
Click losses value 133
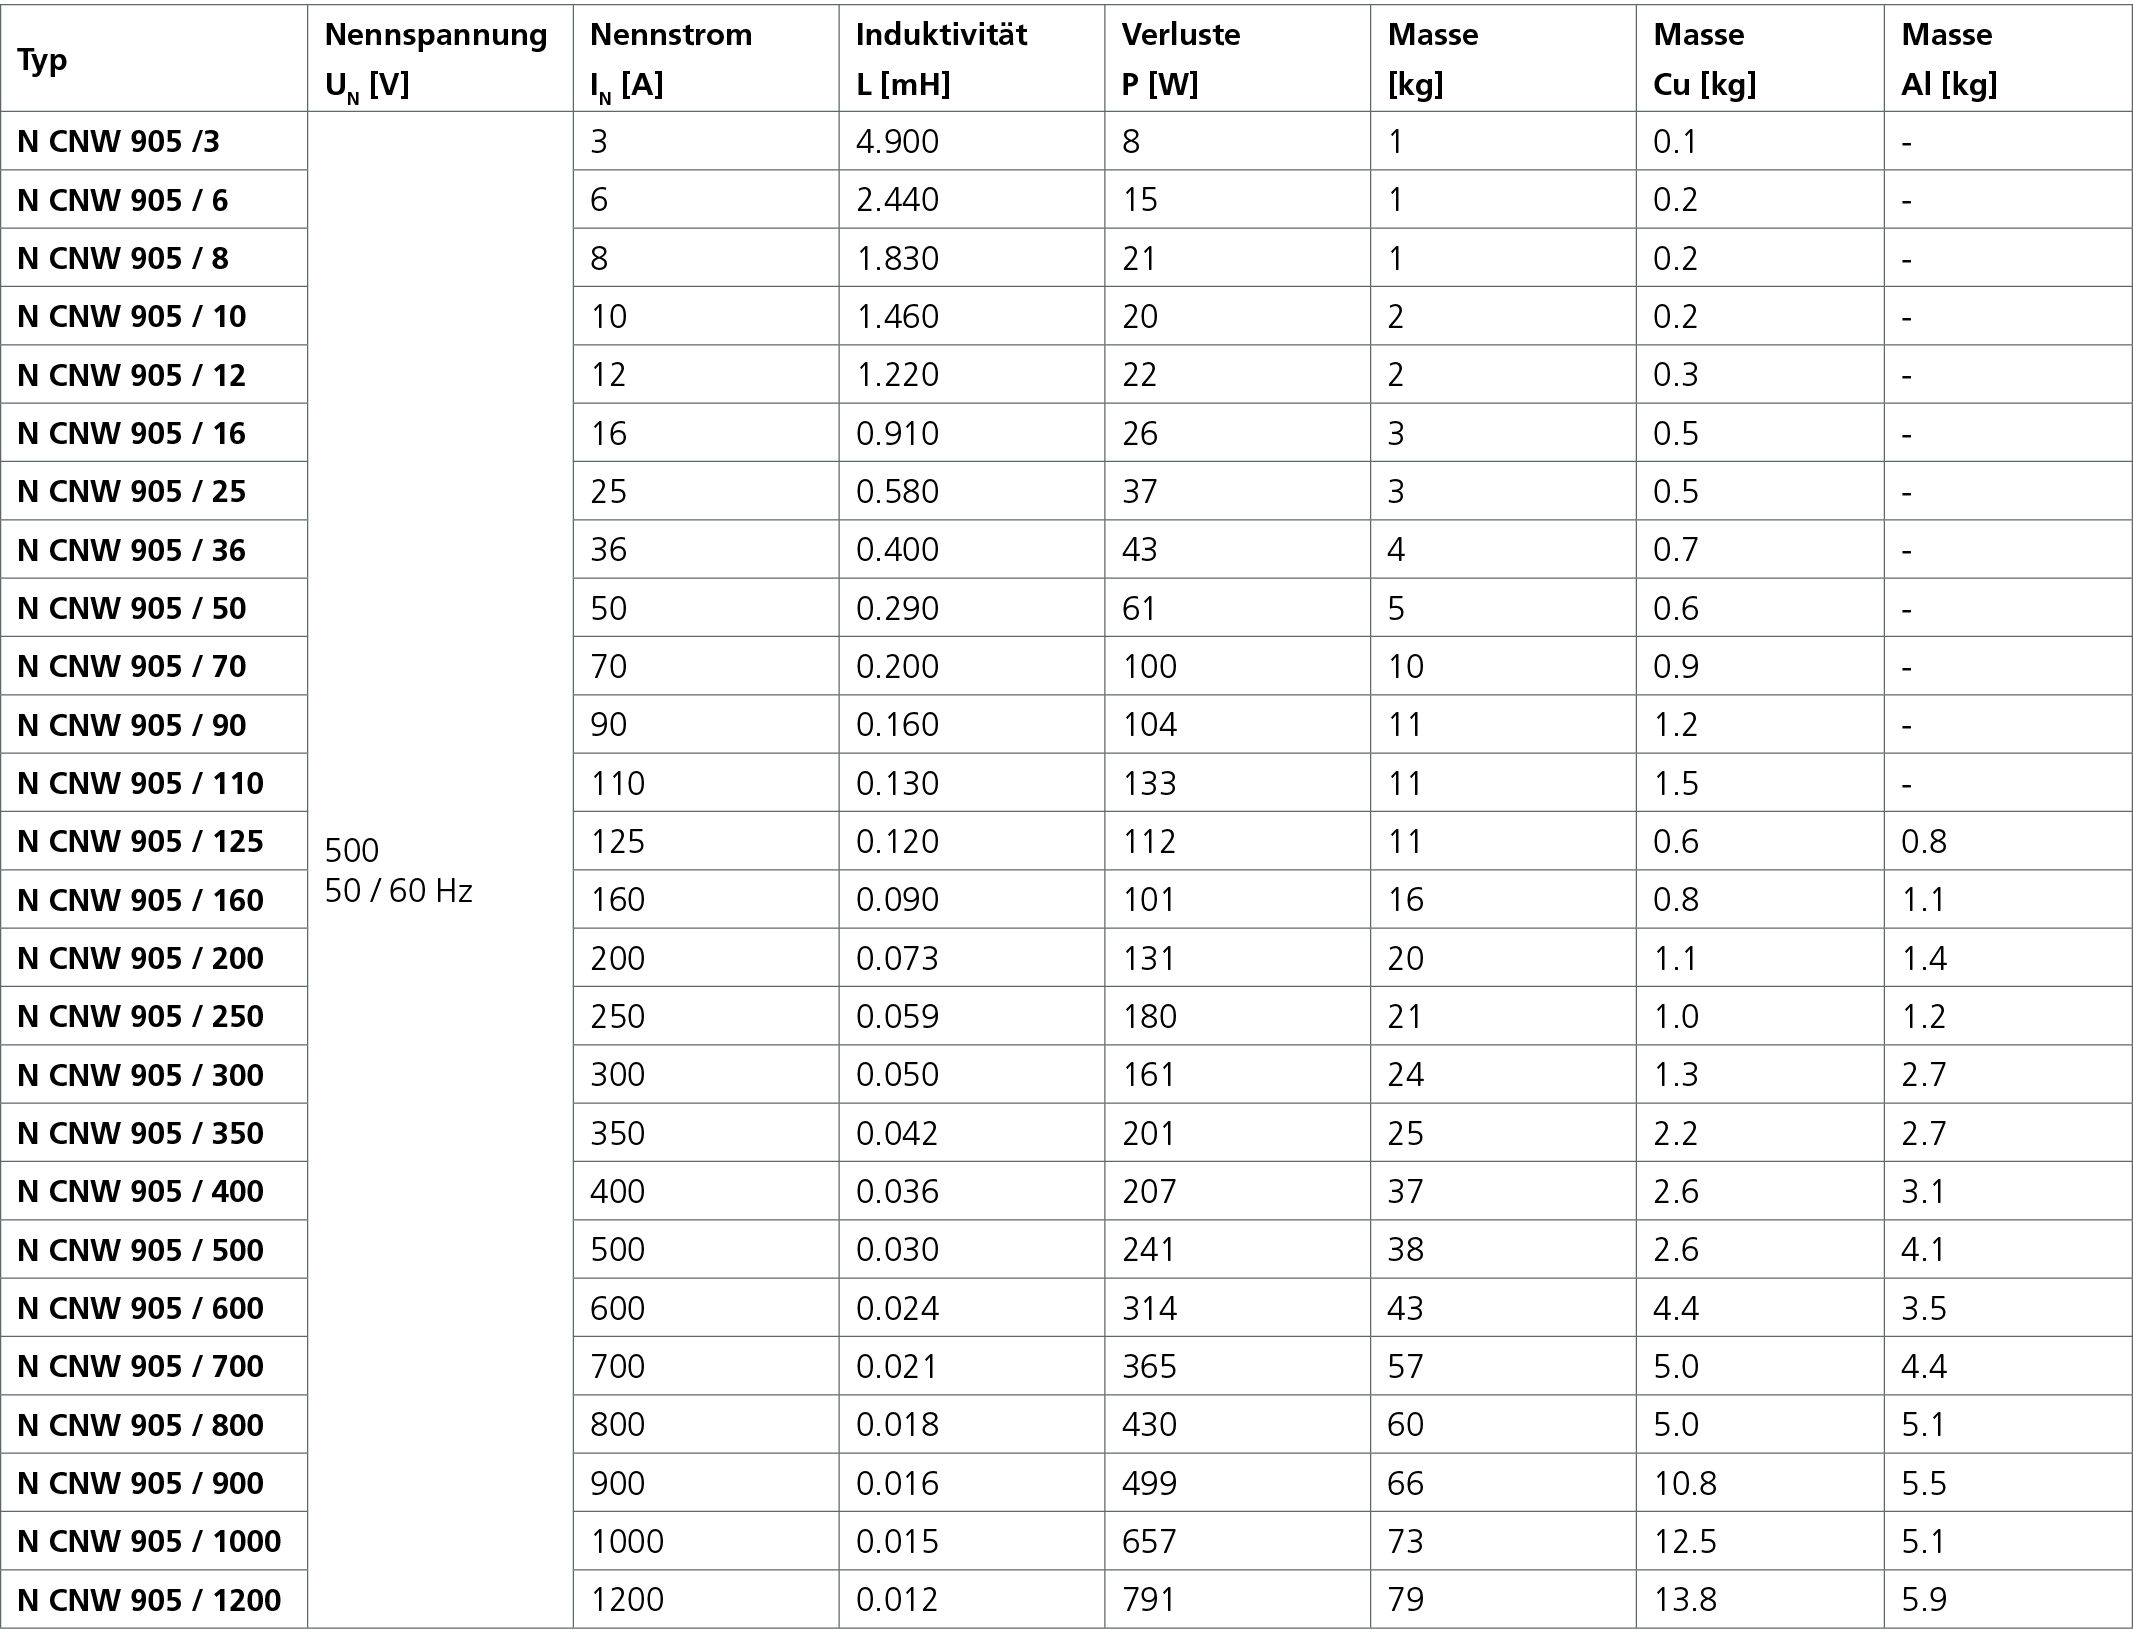pos(1149,783)
